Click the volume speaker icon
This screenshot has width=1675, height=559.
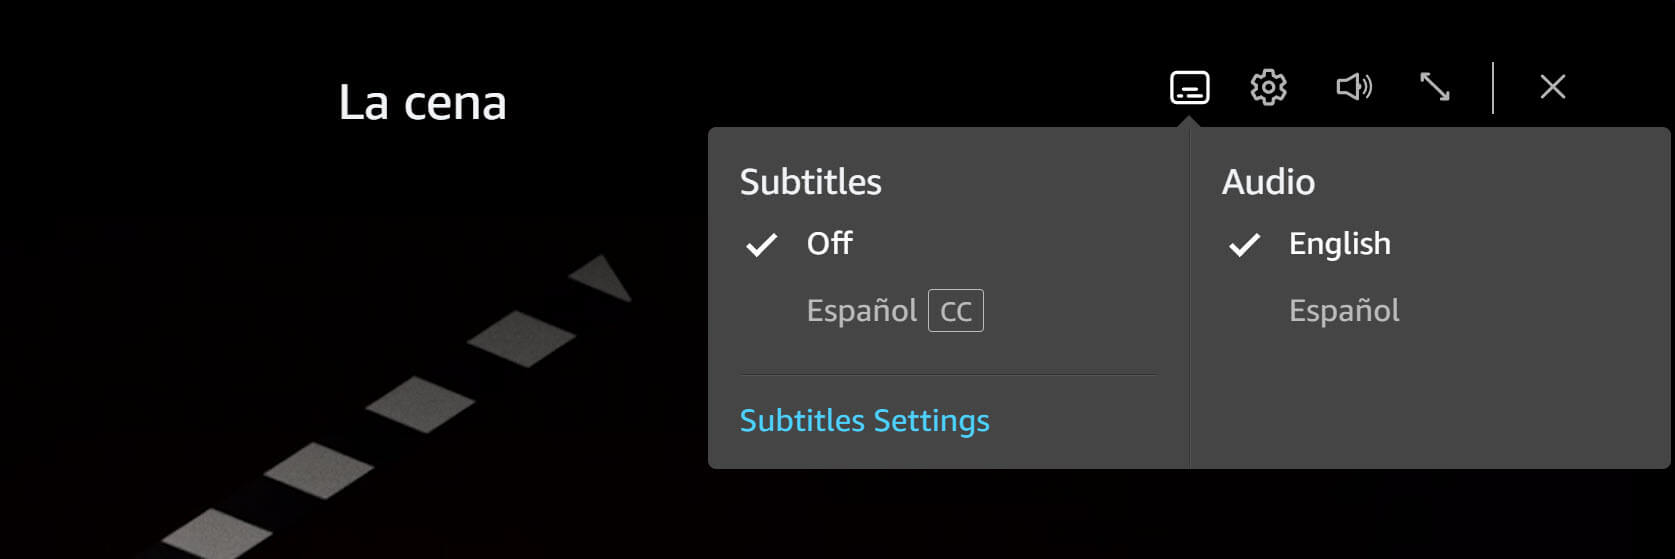point(1354,87)
